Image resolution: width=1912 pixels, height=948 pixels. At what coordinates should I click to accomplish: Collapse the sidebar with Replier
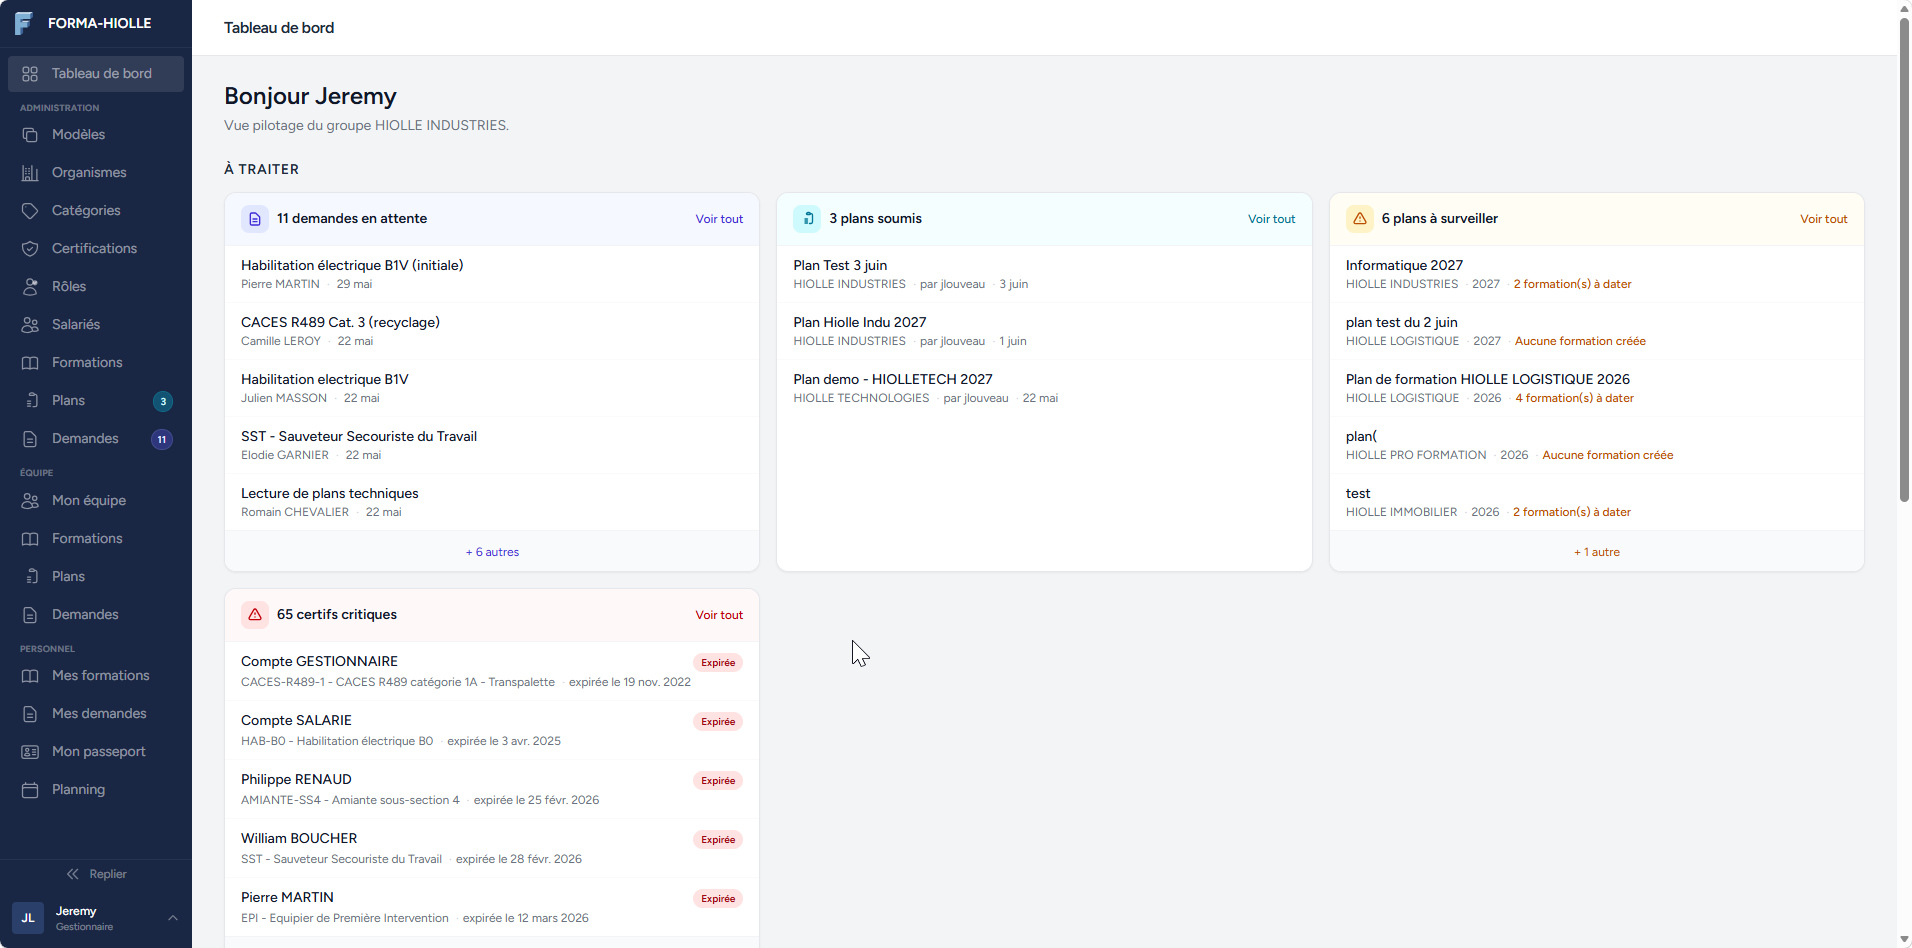[x=96, y=874]
